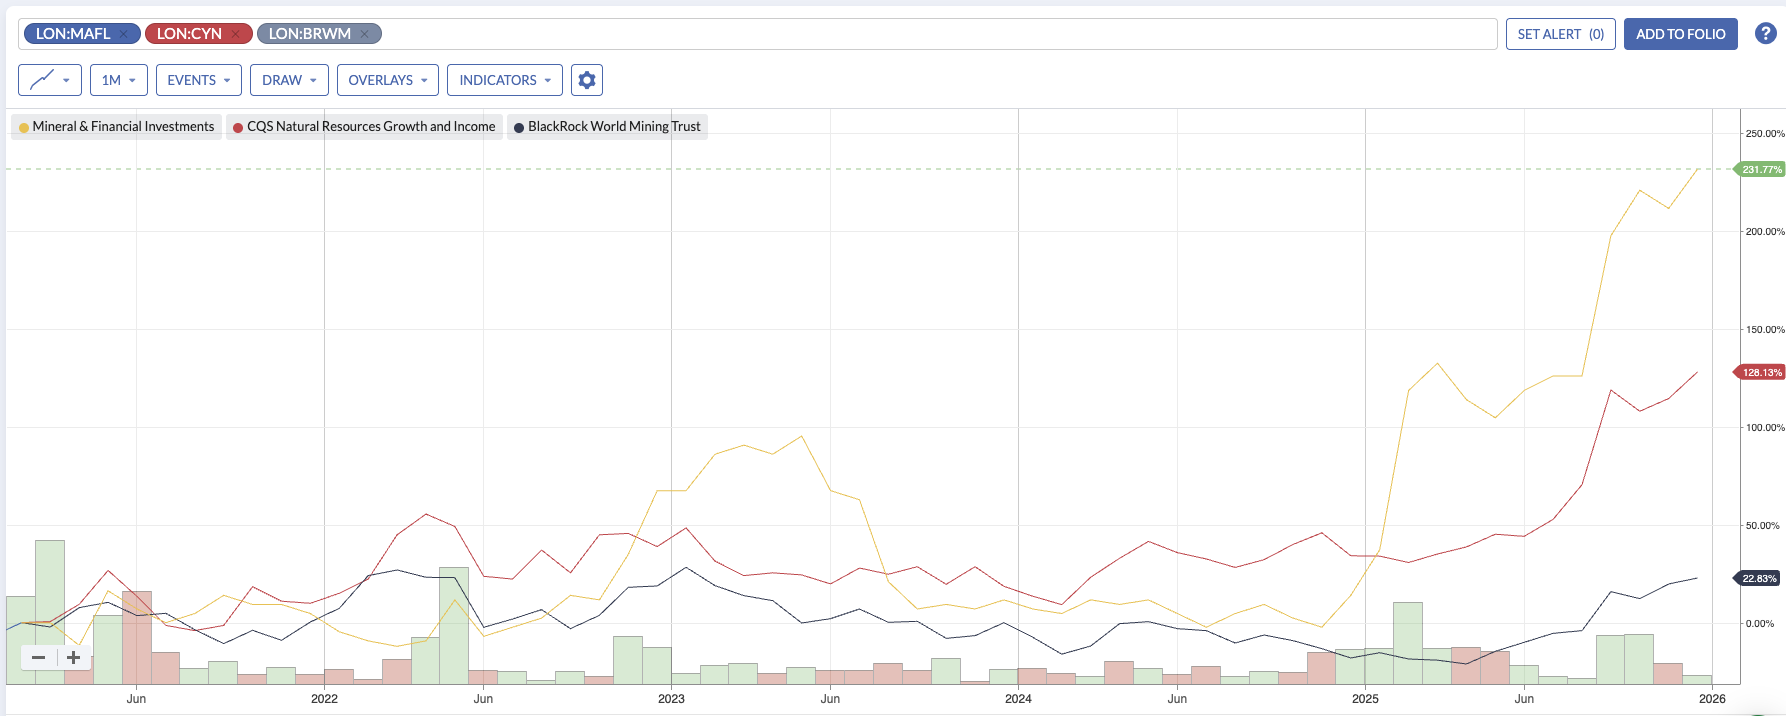
Task: Click the 250.00% y-axis label
Action: (x=1765, y=134)
